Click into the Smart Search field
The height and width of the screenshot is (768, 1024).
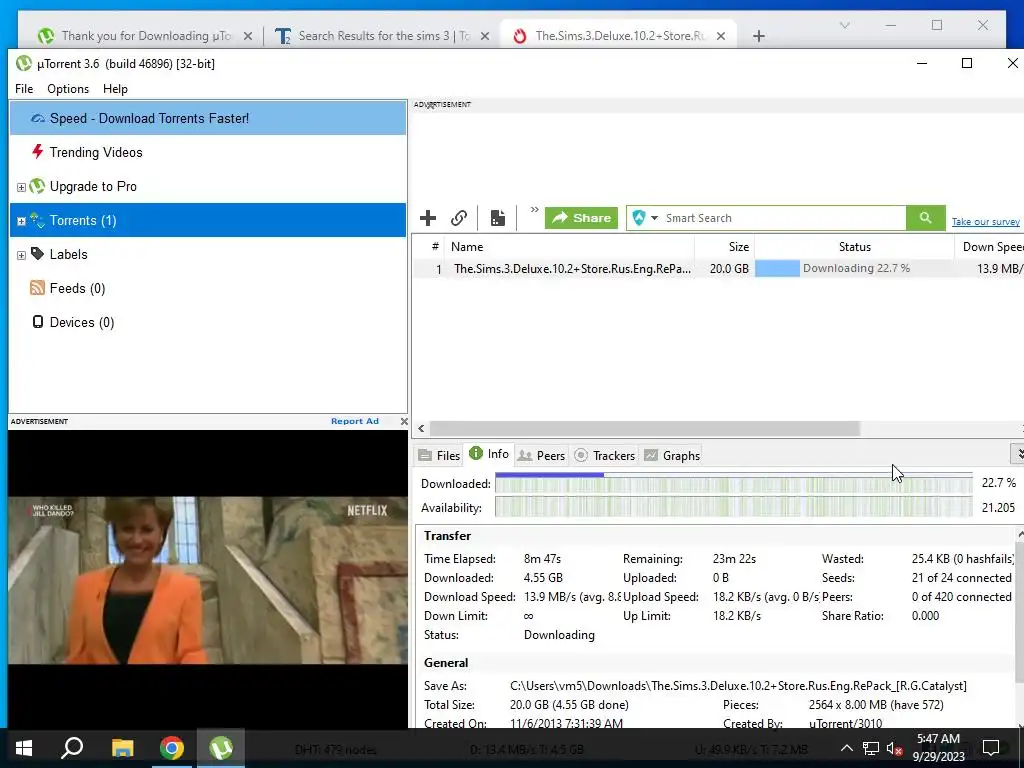(784, 218)
